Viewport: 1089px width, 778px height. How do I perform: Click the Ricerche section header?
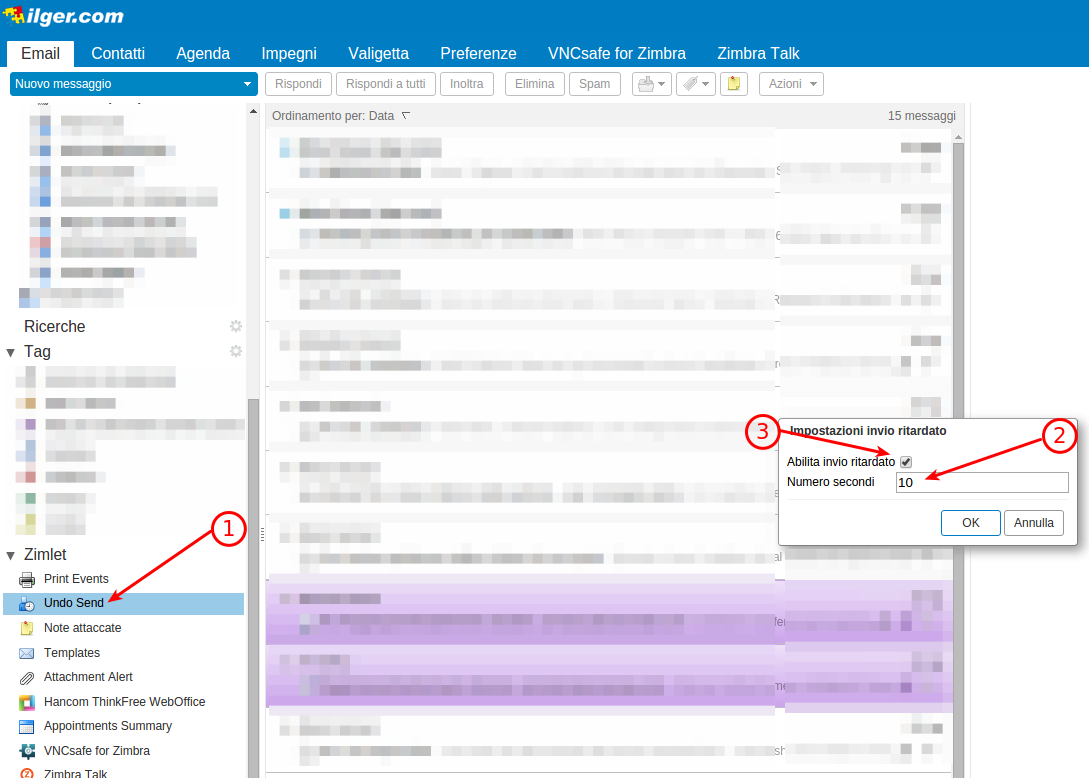[x=54, y=326]
